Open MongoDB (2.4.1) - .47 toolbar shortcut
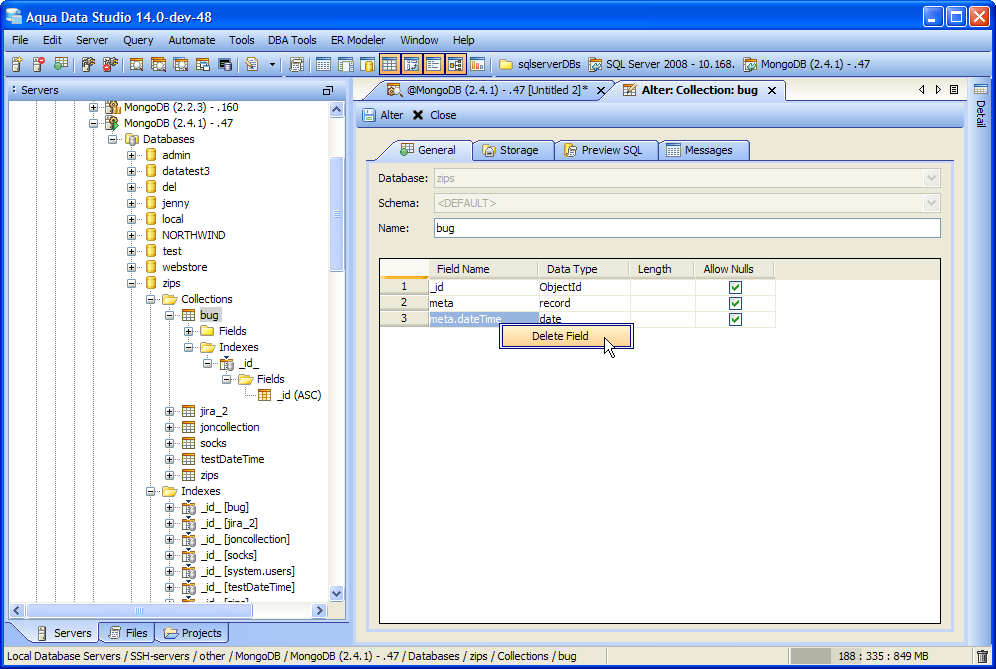This screenshot has height=669, width=996. pyautogui.click(x=807, y=64)
